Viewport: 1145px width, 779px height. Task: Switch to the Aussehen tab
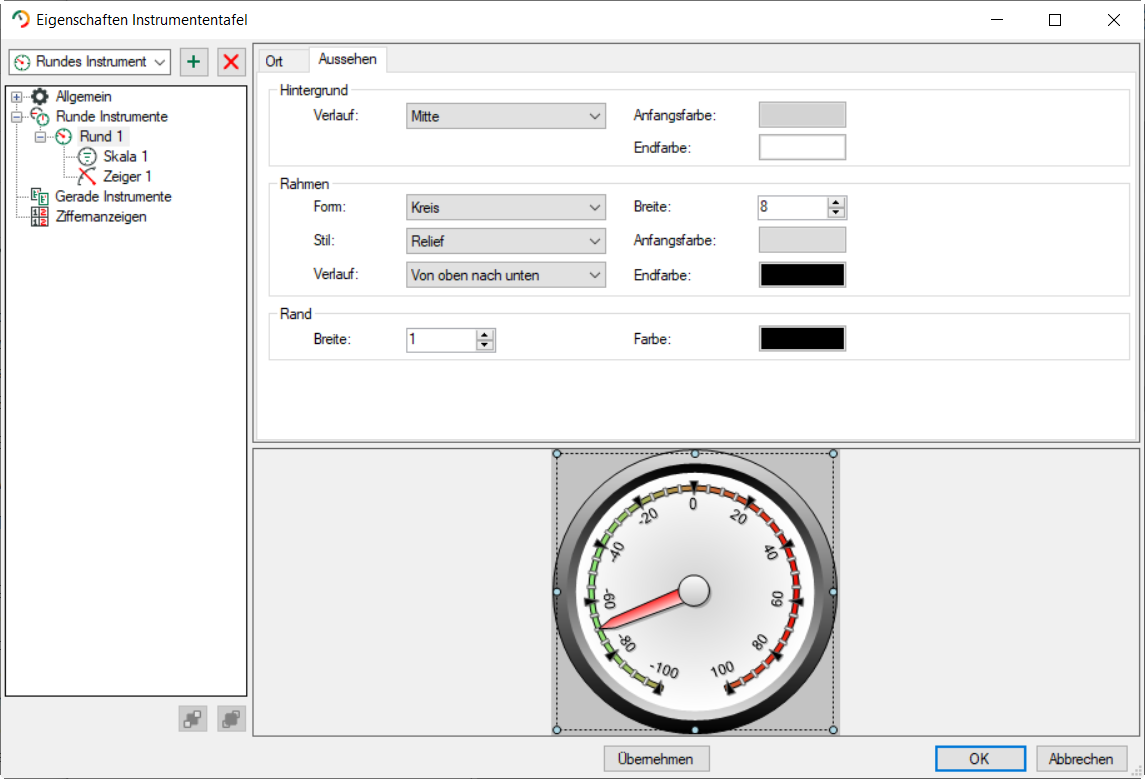(347, 60)
